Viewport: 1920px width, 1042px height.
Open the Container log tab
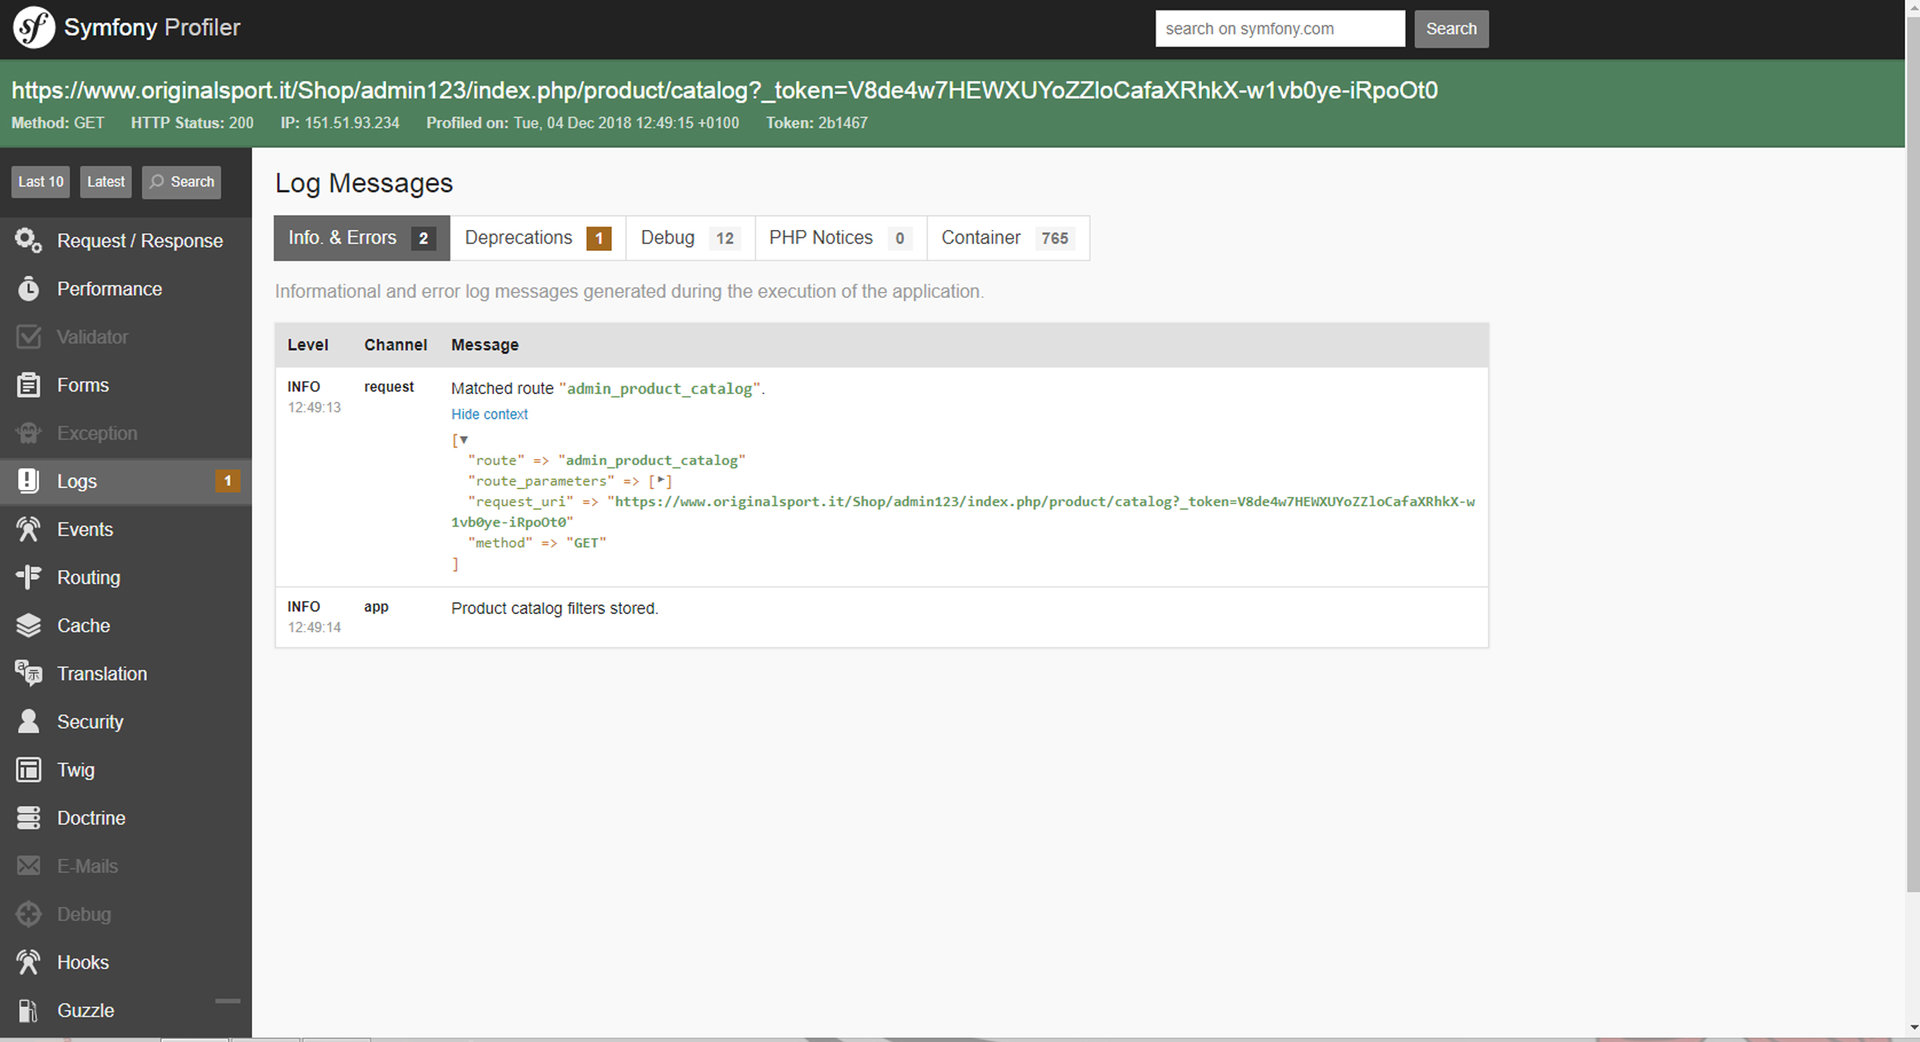1008,238
